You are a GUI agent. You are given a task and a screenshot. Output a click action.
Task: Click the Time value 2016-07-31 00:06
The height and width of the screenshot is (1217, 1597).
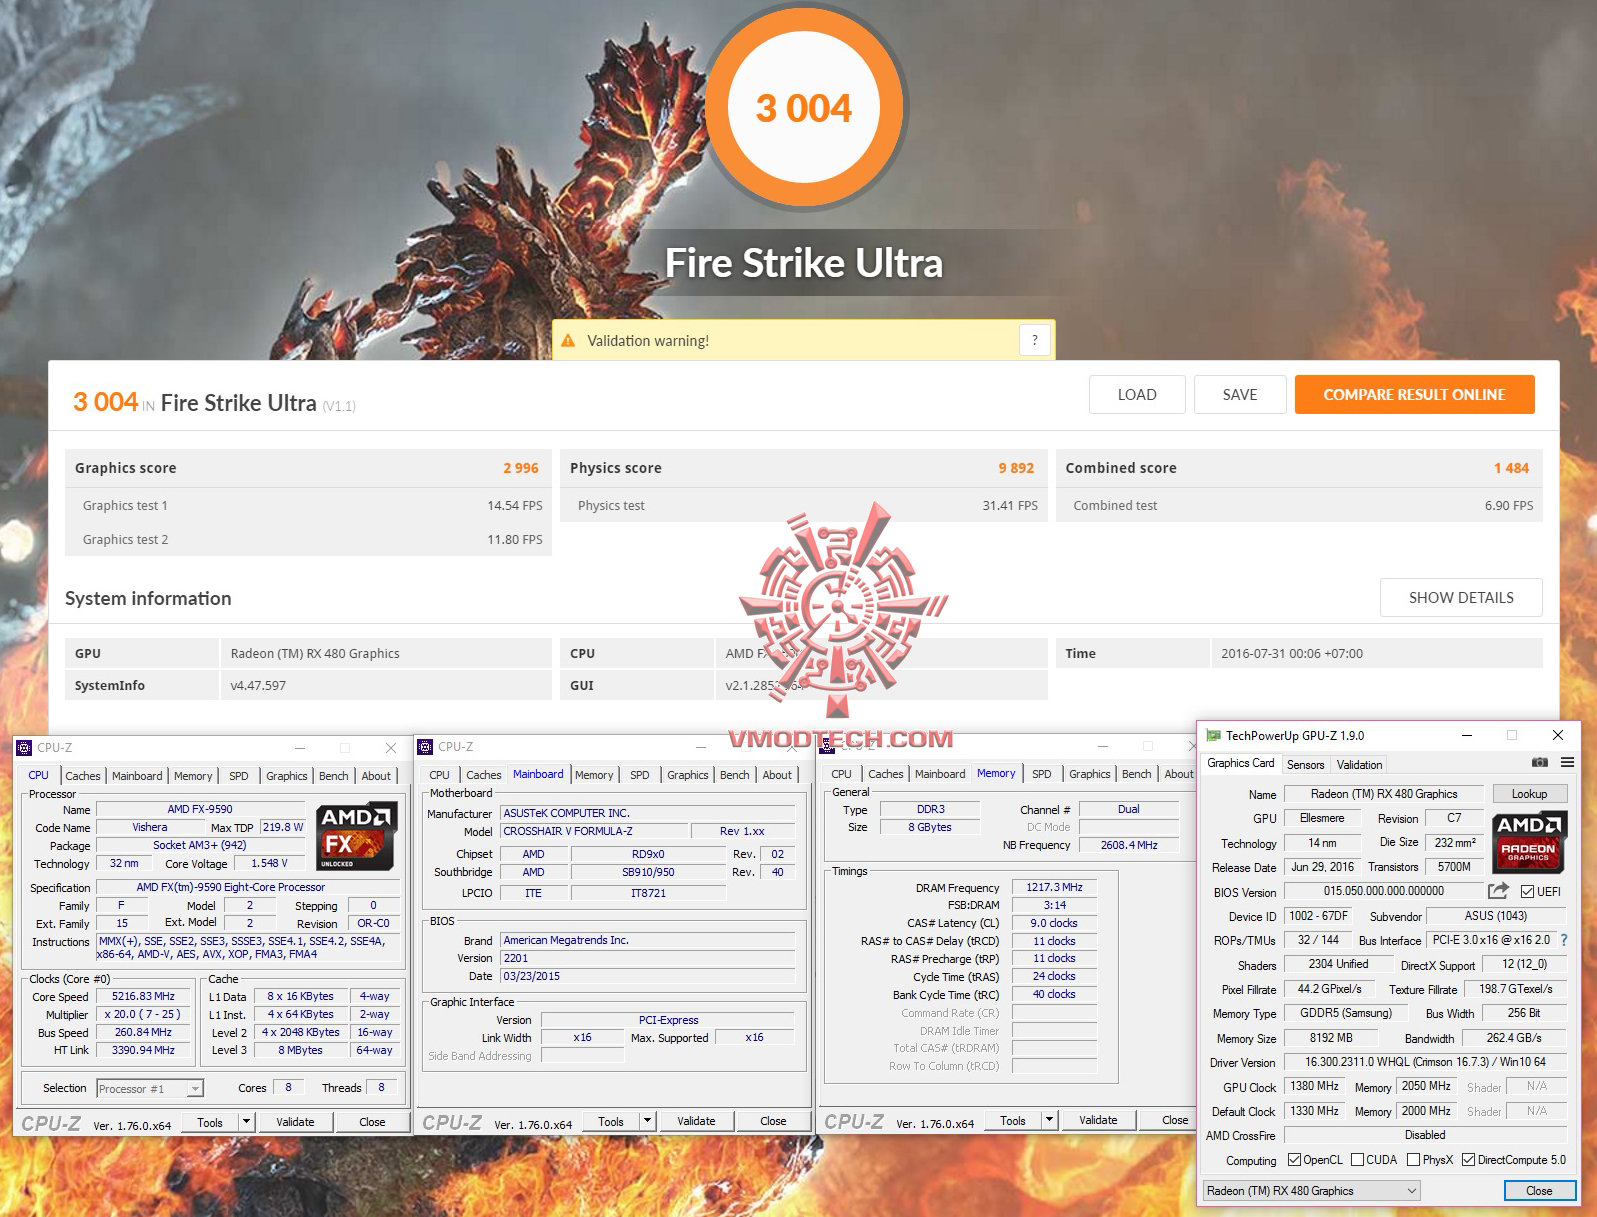click(x=1292, y=654)
